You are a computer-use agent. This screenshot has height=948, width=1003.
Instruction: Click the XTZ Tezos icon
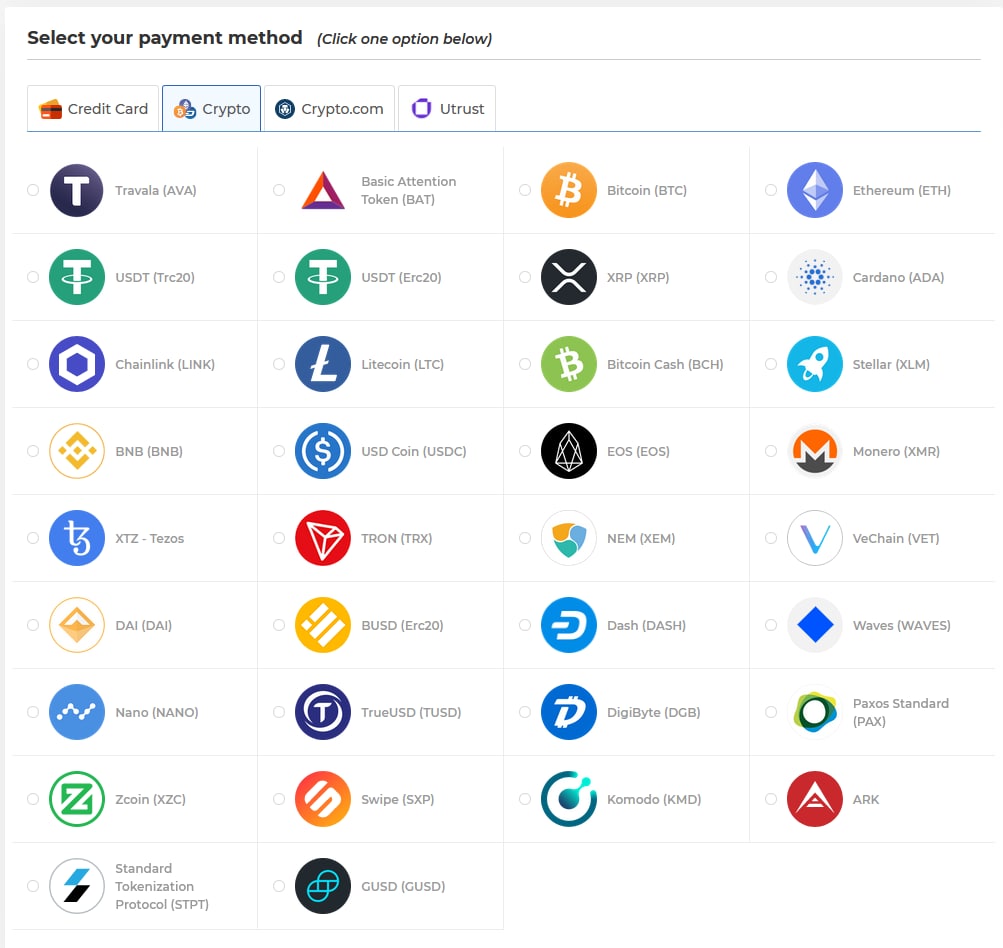pyautogui.click(x=77, y=539)
